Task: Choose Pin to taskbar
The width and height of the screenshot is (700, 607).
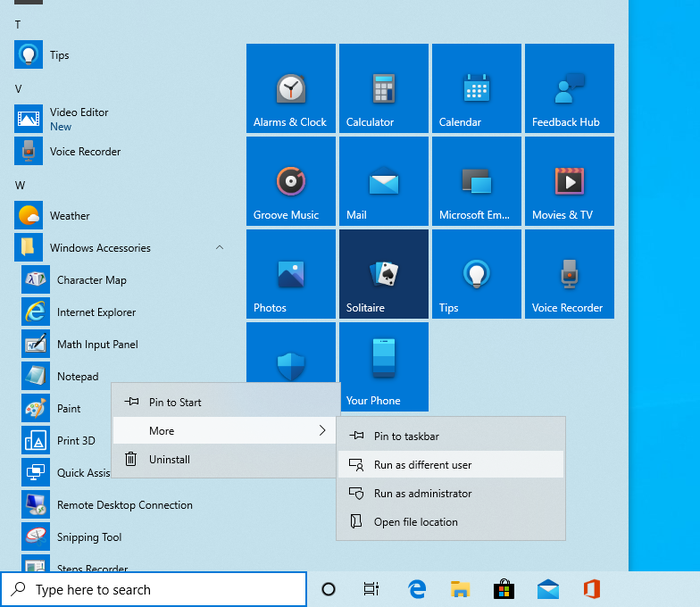Action: pos(451,436)
